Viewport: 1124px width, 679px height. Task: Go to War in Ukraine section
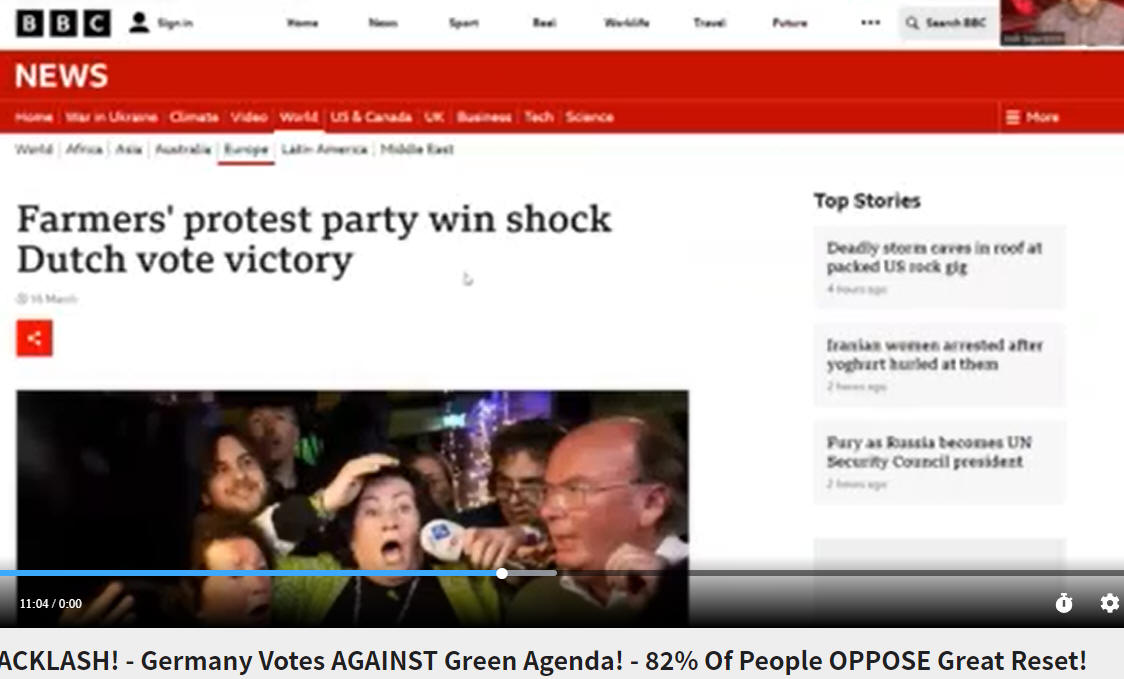tap(111, 117)
